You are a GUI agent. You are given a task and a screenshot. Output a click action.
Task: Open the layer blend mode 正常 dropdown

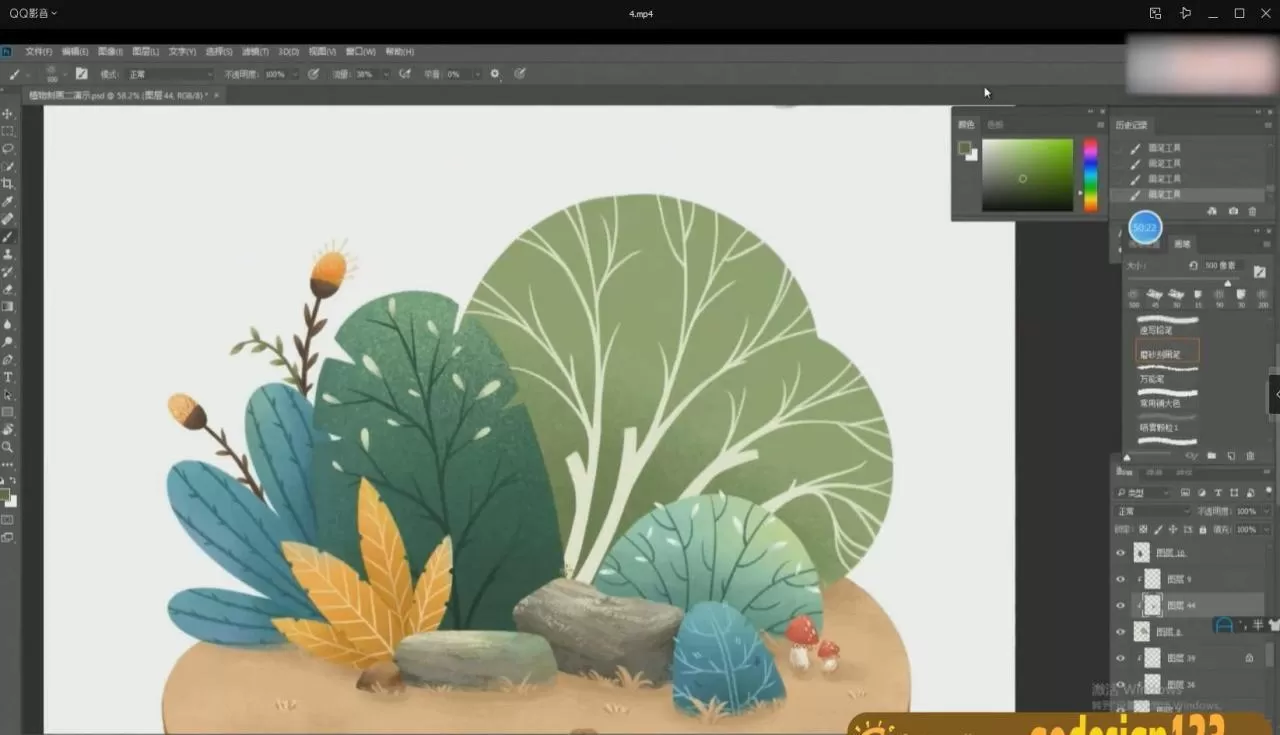[1150, 511]
